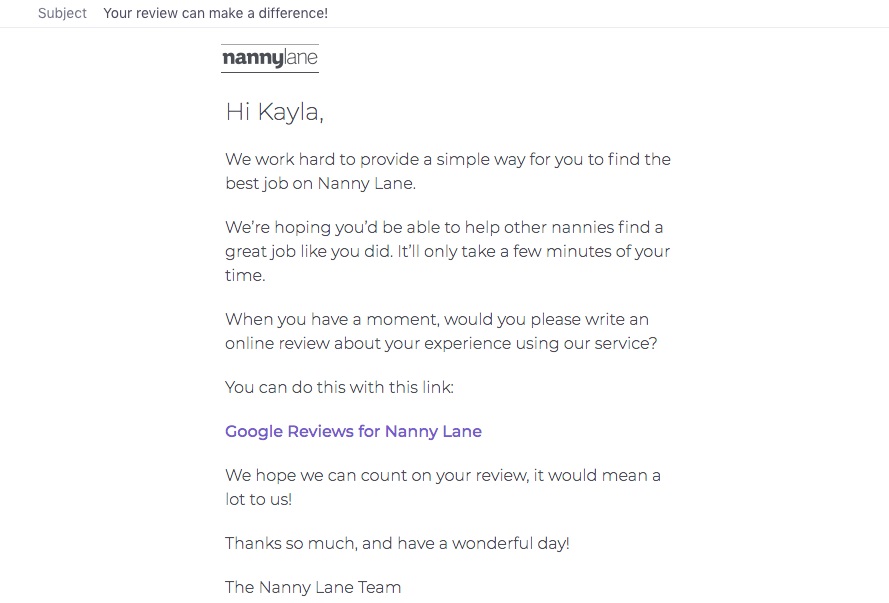Click the 'We're hoping you'd be able' line

[444, 227]
